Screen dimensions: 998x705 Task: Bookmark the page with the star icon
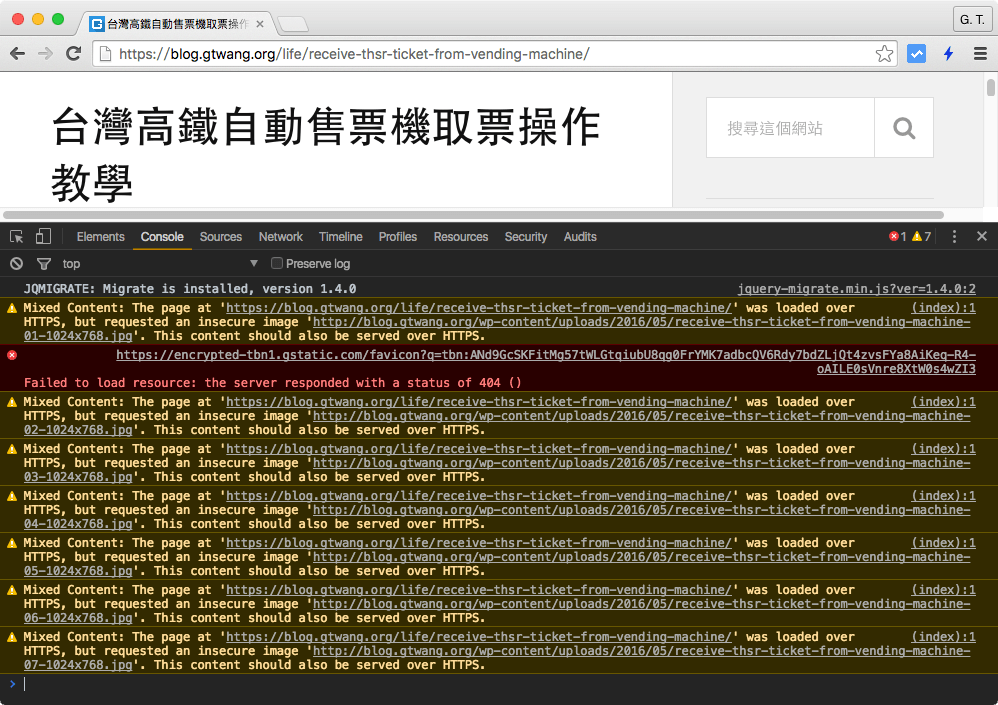point(884,53)
